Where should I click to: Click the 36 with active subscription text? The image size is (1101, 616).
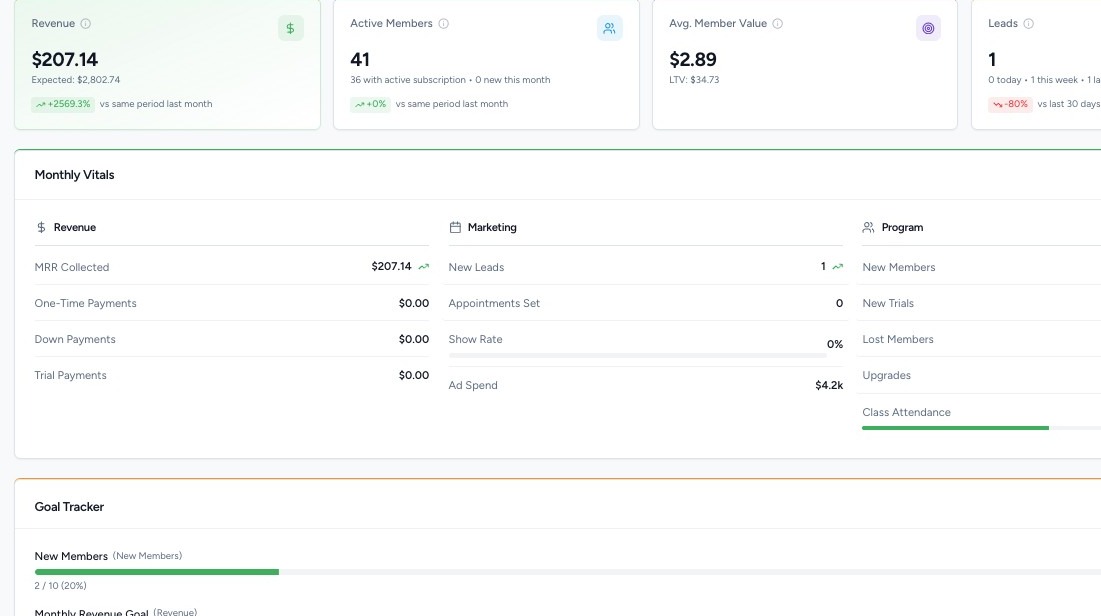[x=408, y=80]
